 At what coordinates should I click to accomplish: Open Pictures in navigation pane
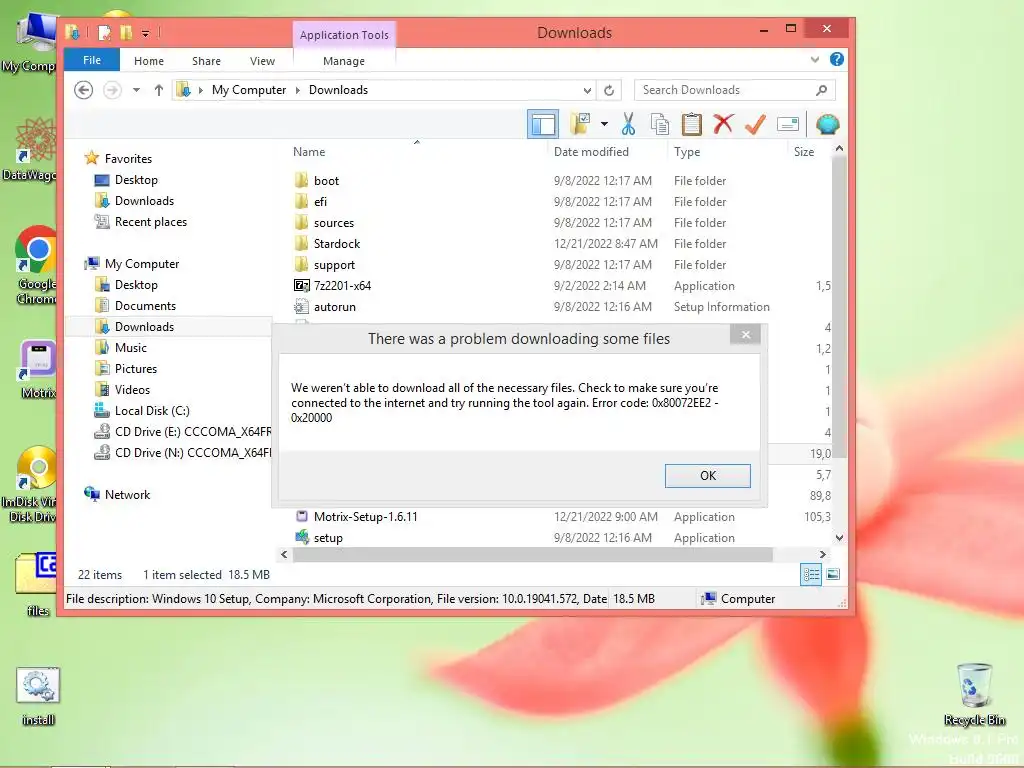[136, 368]
